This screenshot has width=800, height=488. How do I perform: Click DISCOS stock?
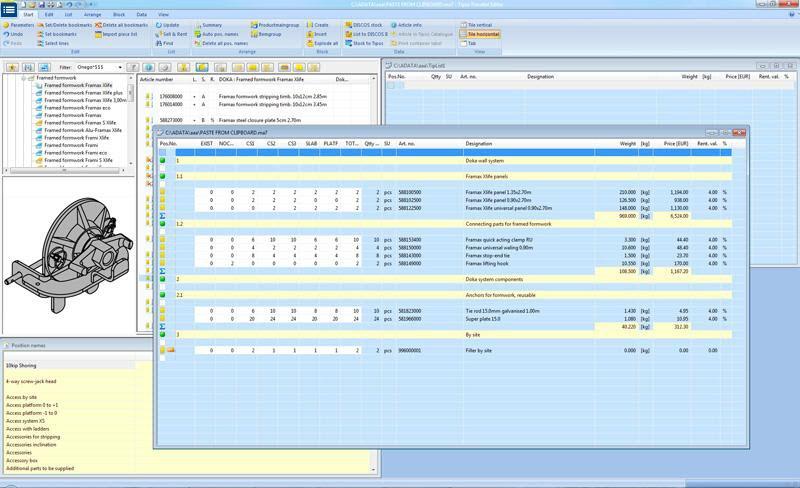coord(364,25)
